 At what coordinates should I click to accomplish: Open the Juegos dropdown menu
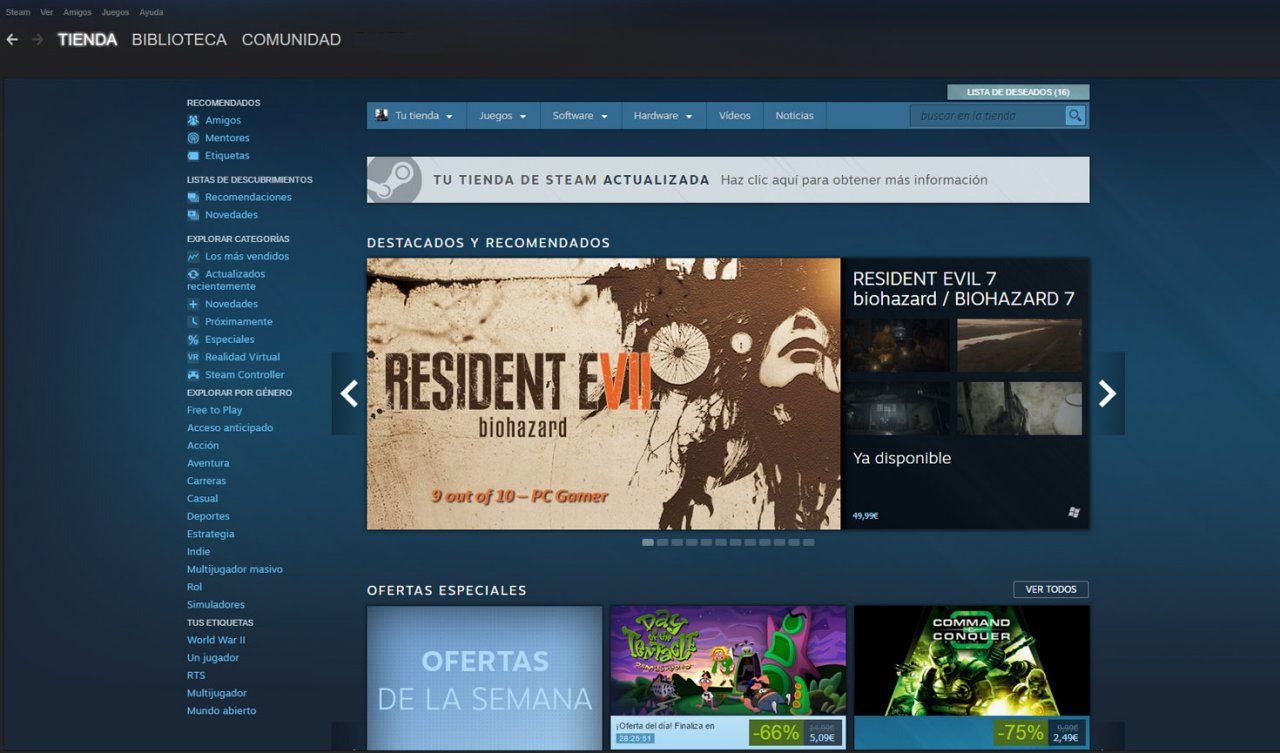(502, 115)
